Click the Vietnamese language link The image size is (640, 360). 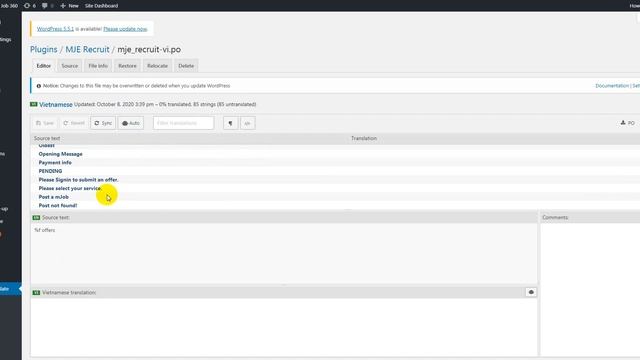click(x=56, y=104)
